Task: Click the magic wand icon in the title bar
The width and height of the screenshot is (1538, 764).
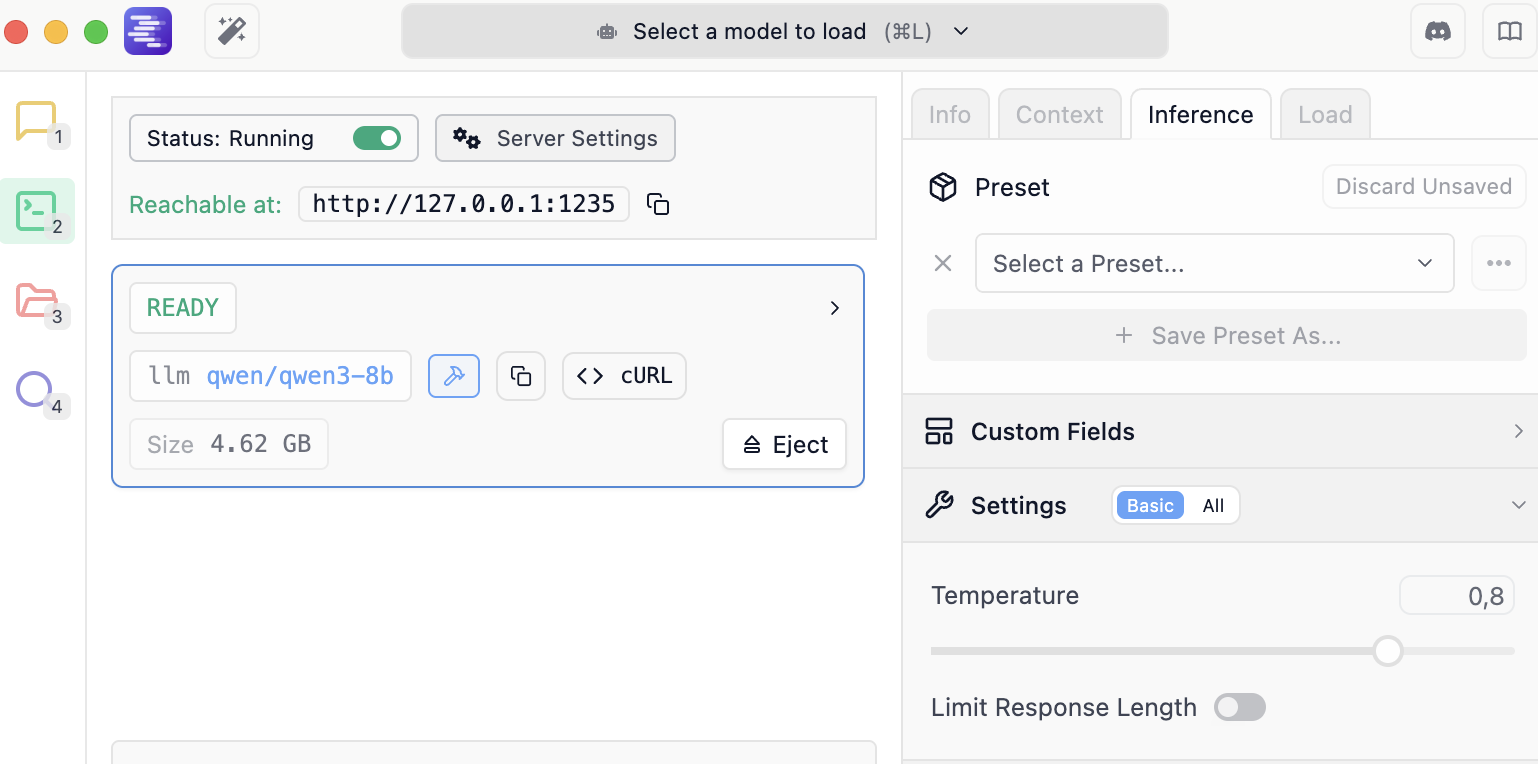Action: [x=232, y=32]
